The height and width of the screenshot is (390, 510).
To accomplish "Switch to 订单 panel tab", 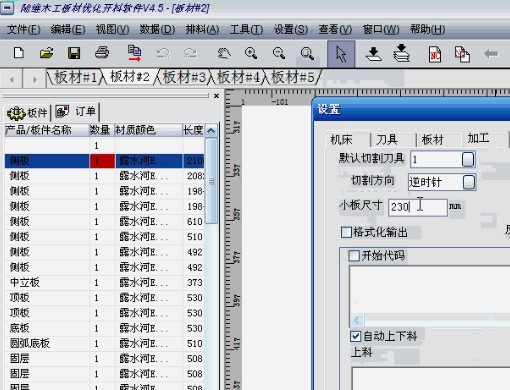I will point(76,111).
